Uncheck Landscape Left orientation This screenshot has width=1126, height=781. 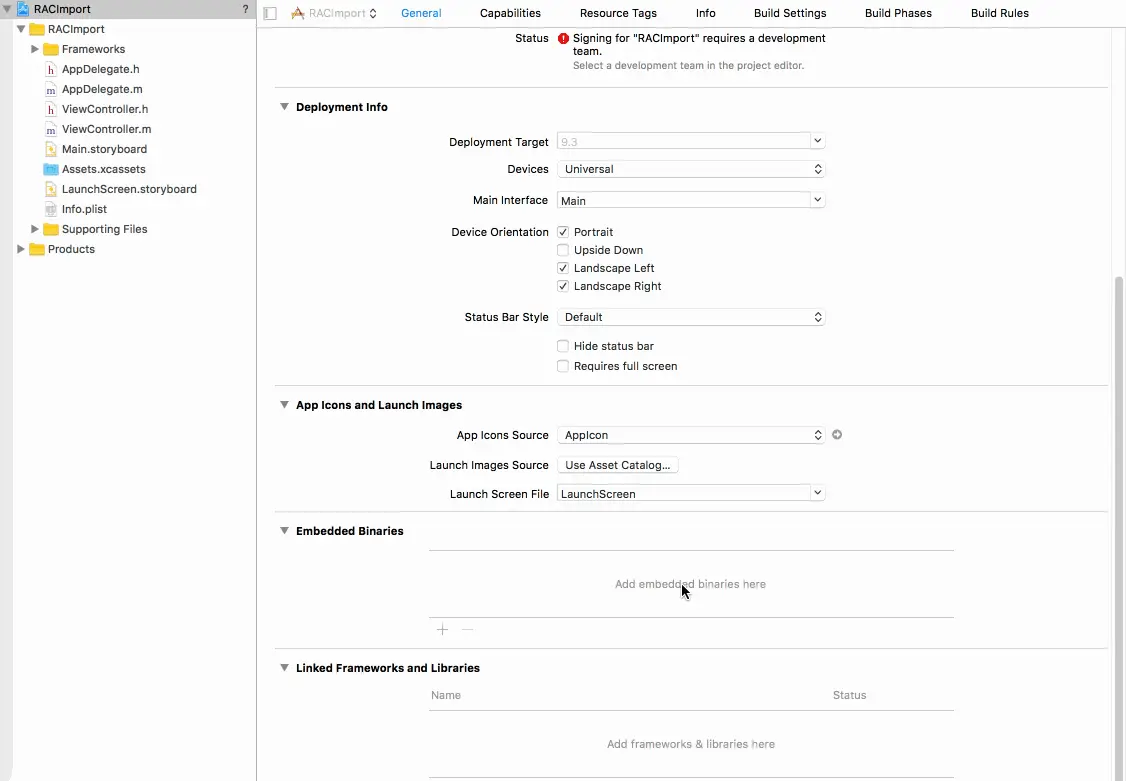click(x=563, y=268)
